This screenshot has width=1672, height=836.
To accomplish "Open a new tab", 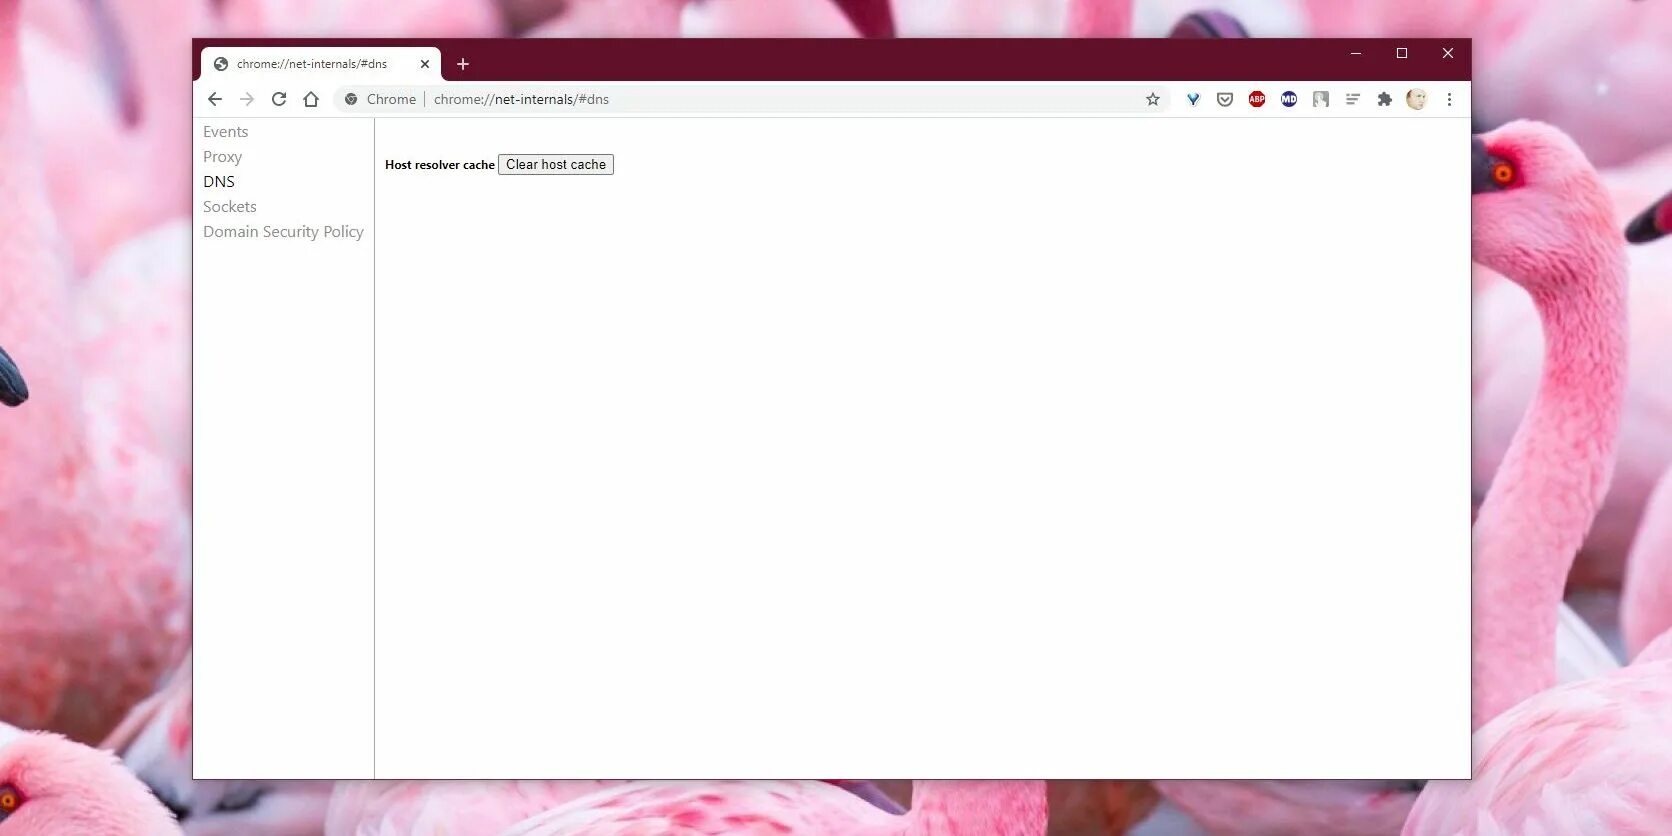I will click(463, 64).
